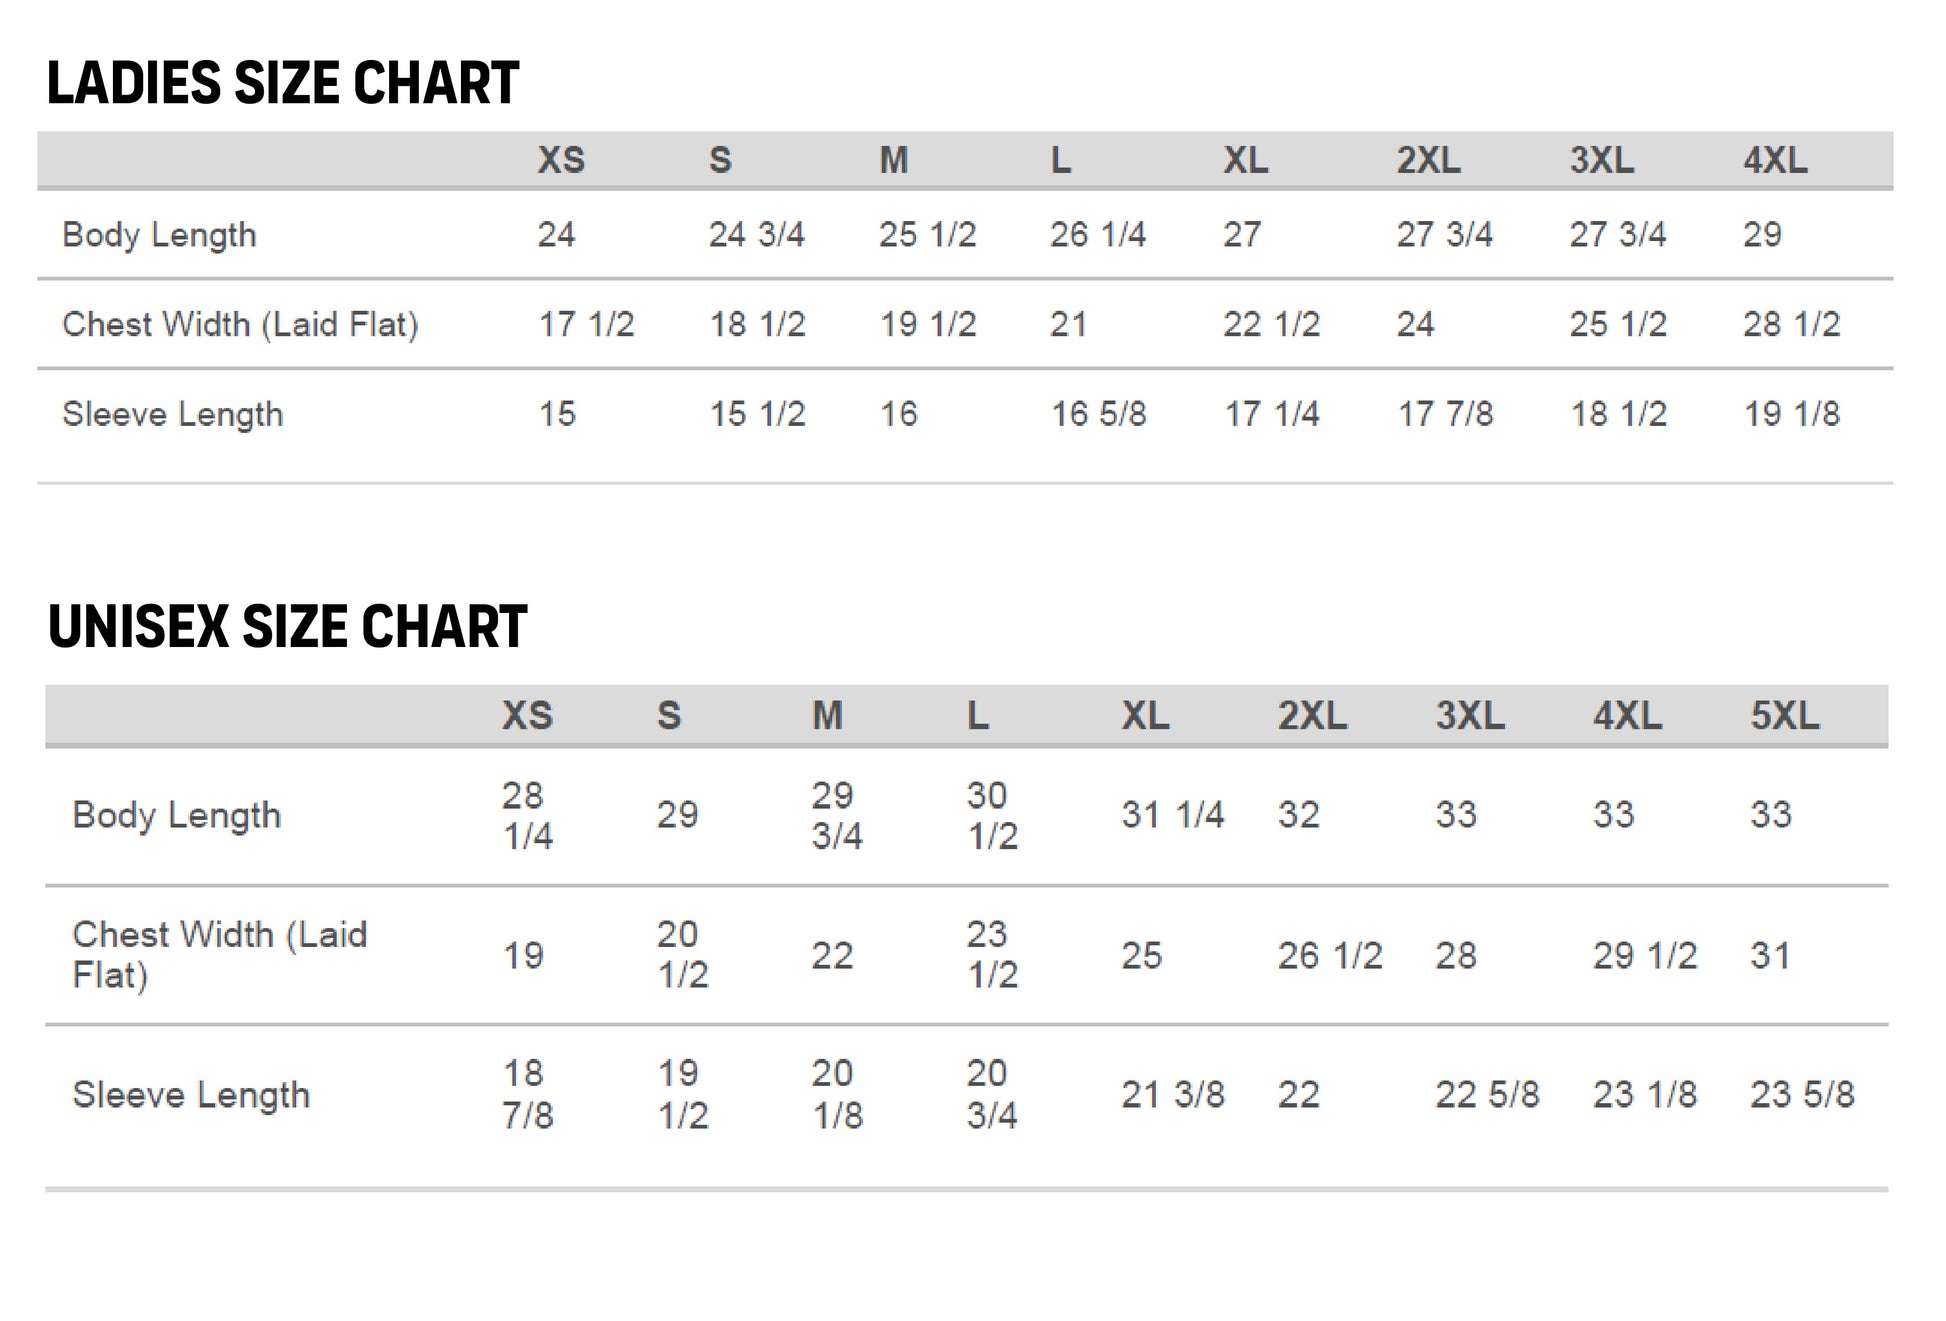Select Ladies 4XL chest width 28 1/2
Image resolution: width=1946 pixels, height=1321 pixels.
[x=1791, y=324]
